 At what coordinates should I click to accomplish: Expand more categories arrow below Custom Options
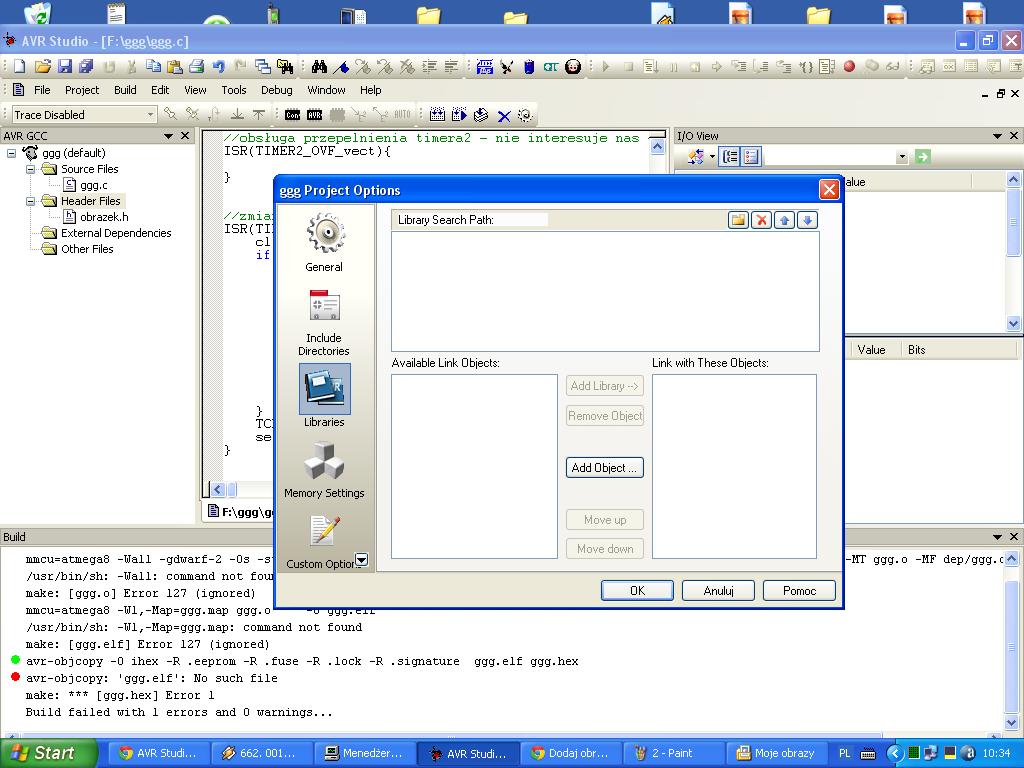pos(361,560)
